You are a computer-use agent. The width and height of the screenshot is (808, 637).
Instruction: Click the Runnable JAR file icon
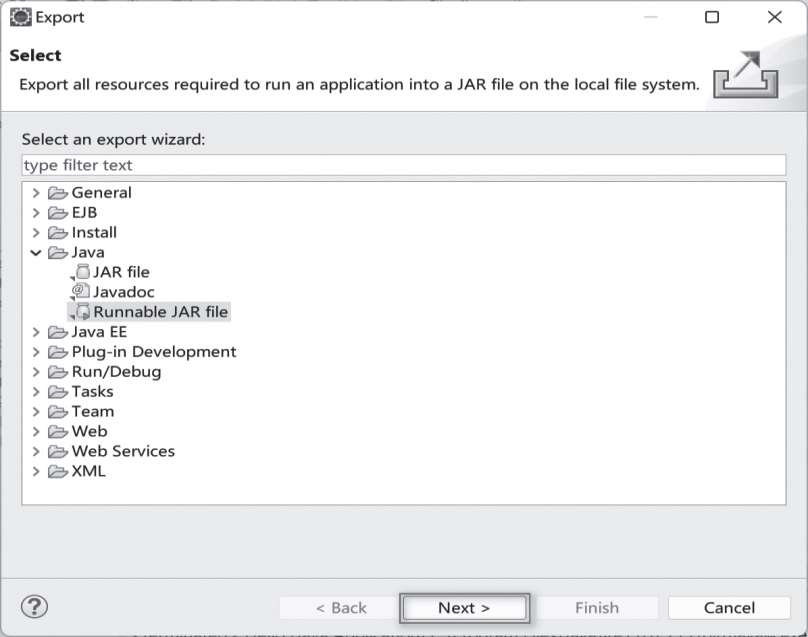[x=82, y=312]
